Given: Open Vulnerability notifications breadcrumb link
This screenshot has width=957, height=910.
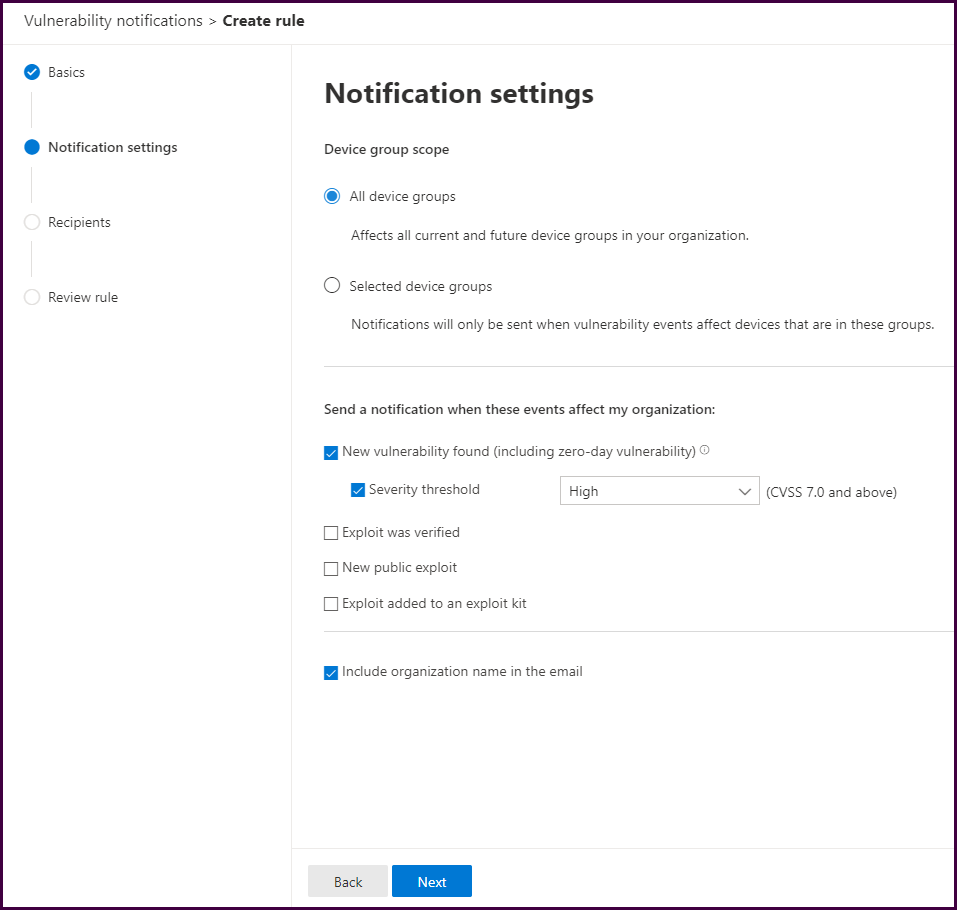Looking at the screenshot, I should (x=113, y=21).
